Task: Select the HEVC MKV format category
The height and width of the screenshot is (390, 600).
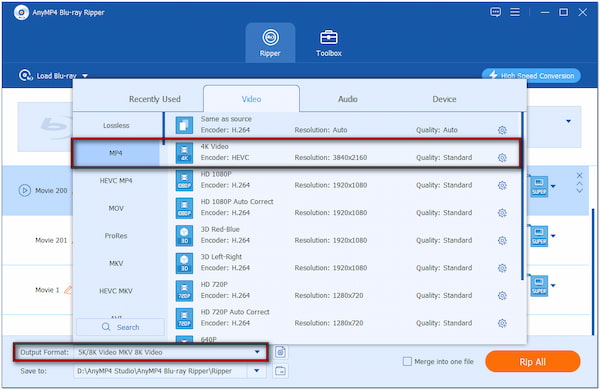Action: 116,291
